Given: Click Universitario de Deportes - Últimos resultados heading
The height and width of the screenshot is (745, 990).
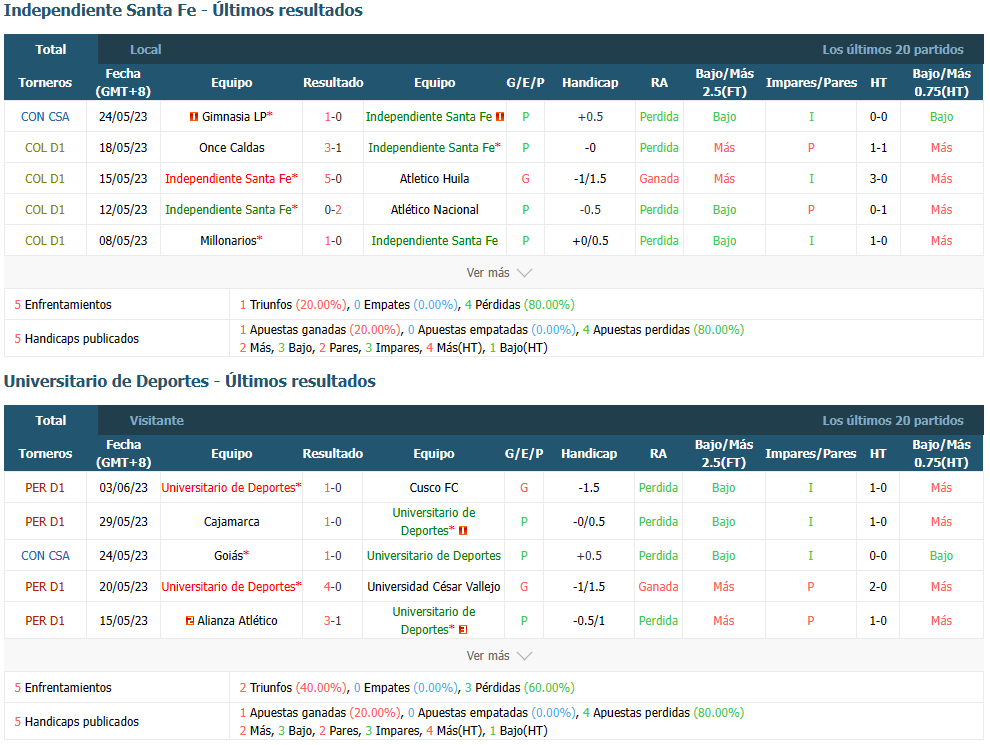Looking at the screenshot, I should (x=189, y=381).
